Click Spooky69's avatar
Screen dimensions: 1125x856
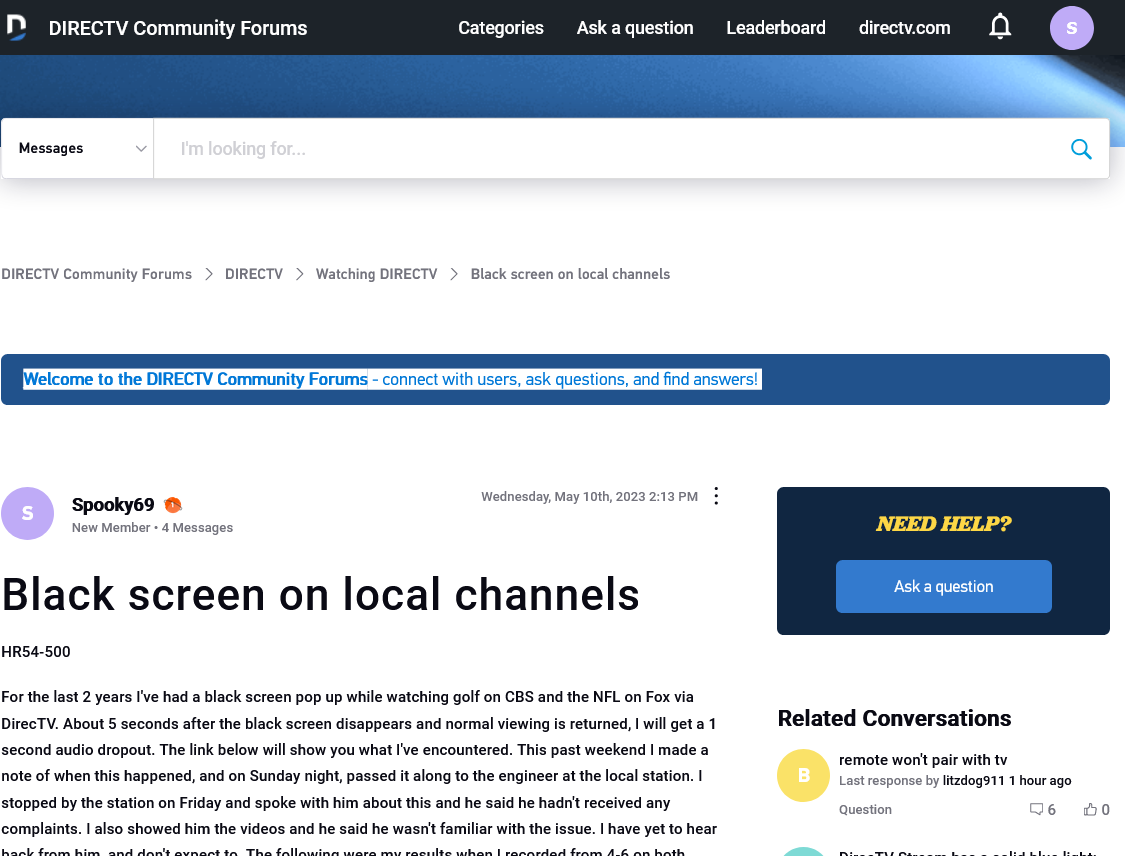[x=28, y=513]
